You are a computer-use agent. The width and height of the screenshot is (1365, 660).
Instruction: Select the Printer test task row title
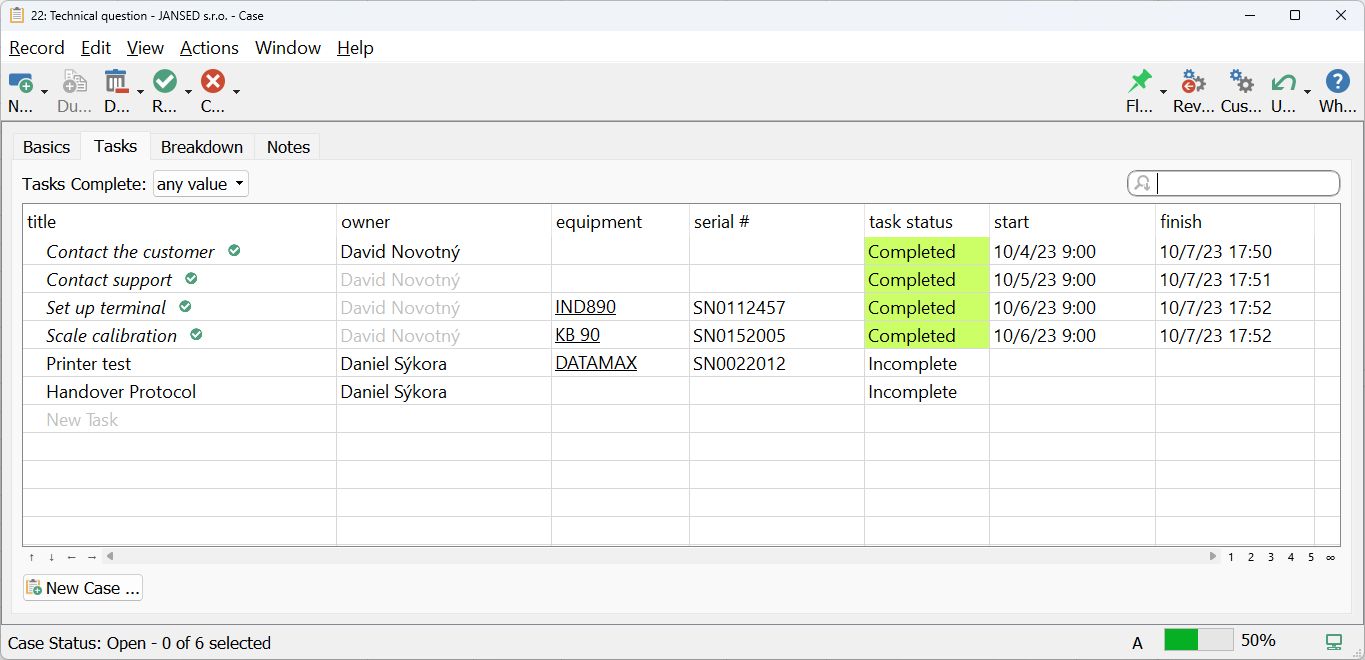(x=89, y=363)
